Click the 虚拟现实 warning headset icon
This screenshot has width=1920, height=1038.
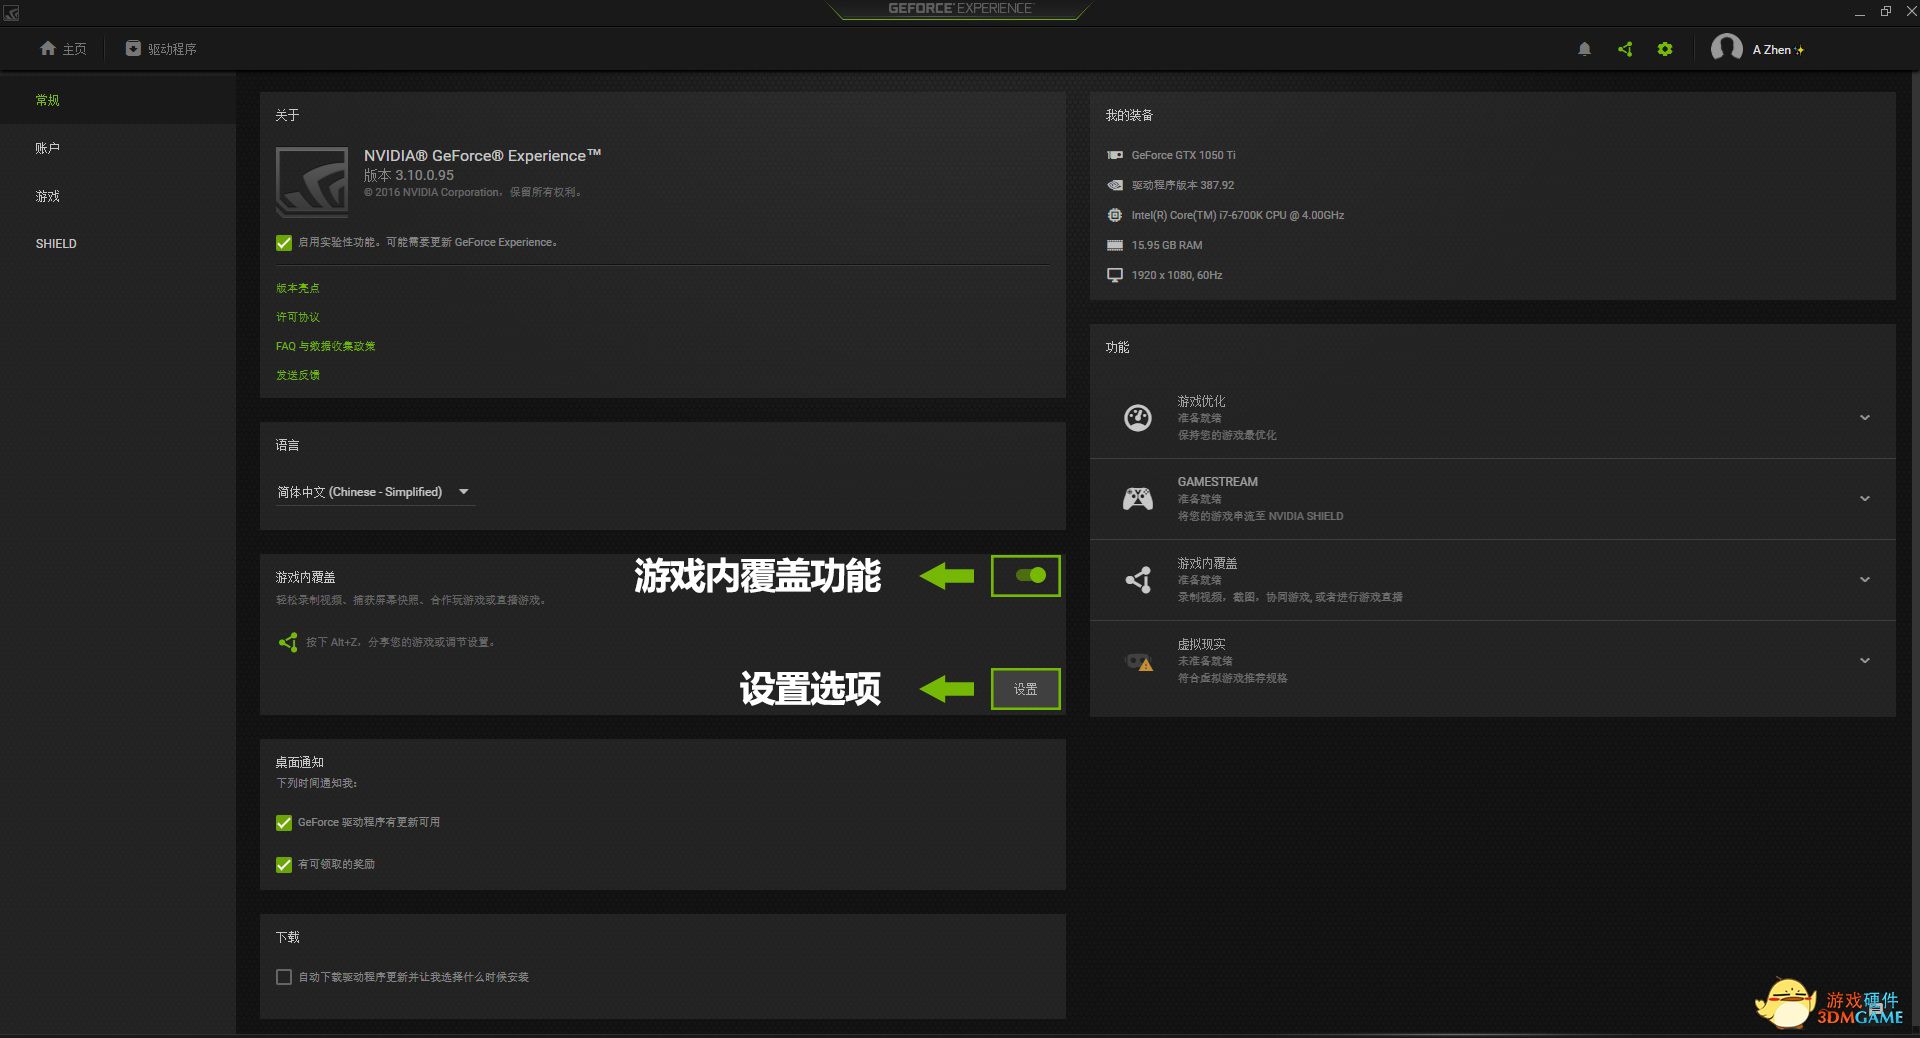coord(1139,662)
